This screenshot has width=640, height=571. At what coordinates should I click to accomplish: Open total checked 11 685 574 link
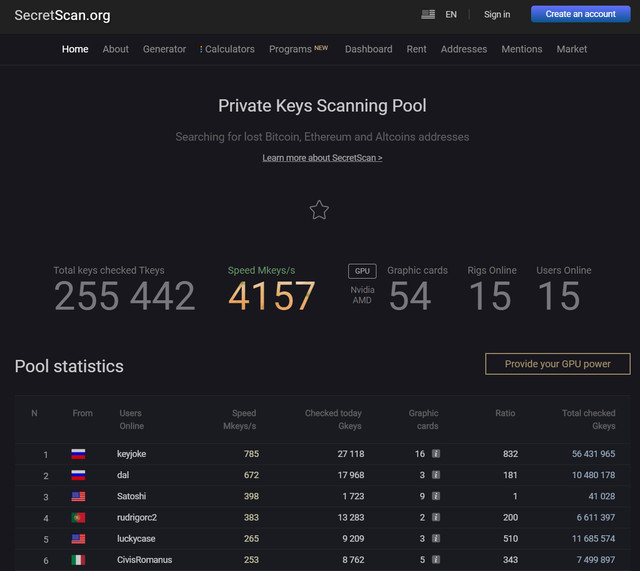(x=593, y=538)
